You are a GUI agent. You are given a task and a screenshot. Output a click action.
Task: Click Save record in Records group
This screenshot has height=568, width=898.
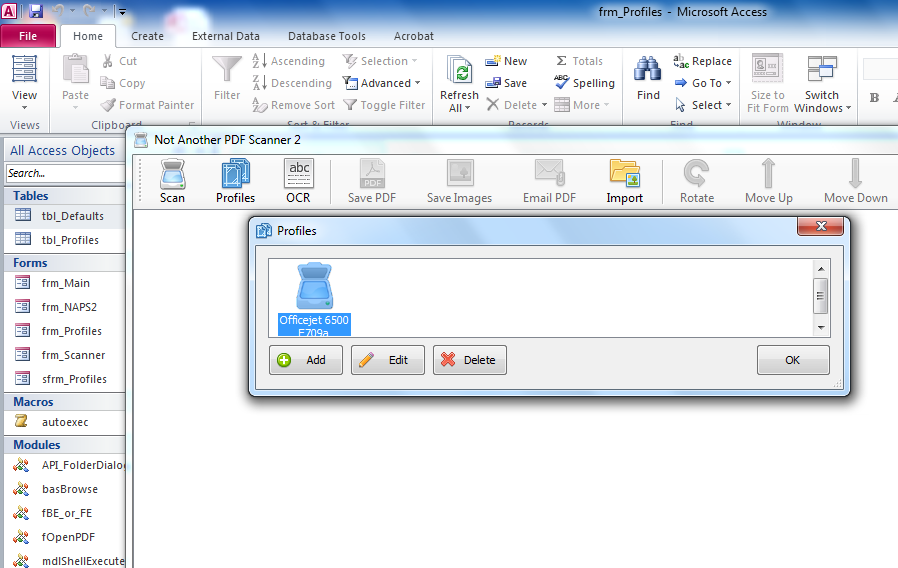[x=506, y=83]
